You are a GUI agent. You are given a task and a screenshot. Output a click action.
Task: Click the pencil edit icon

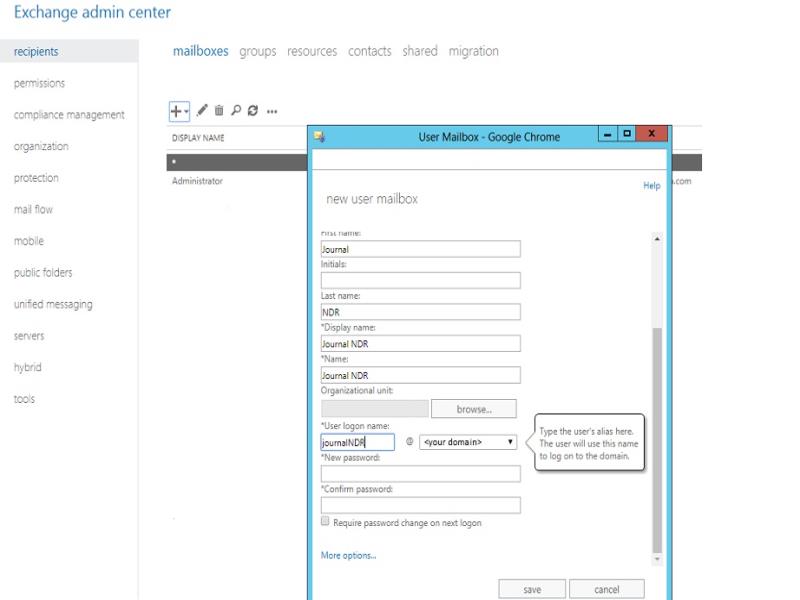tap(201, 110)
